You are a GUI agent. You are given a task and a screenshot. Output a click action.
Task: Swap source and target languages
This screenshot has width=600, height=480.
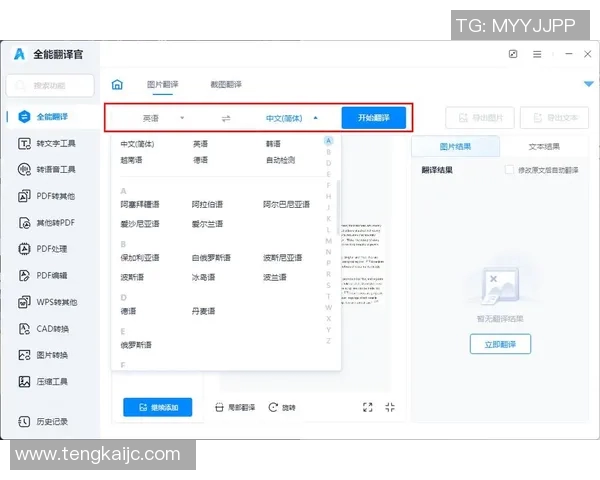click(x=226, y=118)
